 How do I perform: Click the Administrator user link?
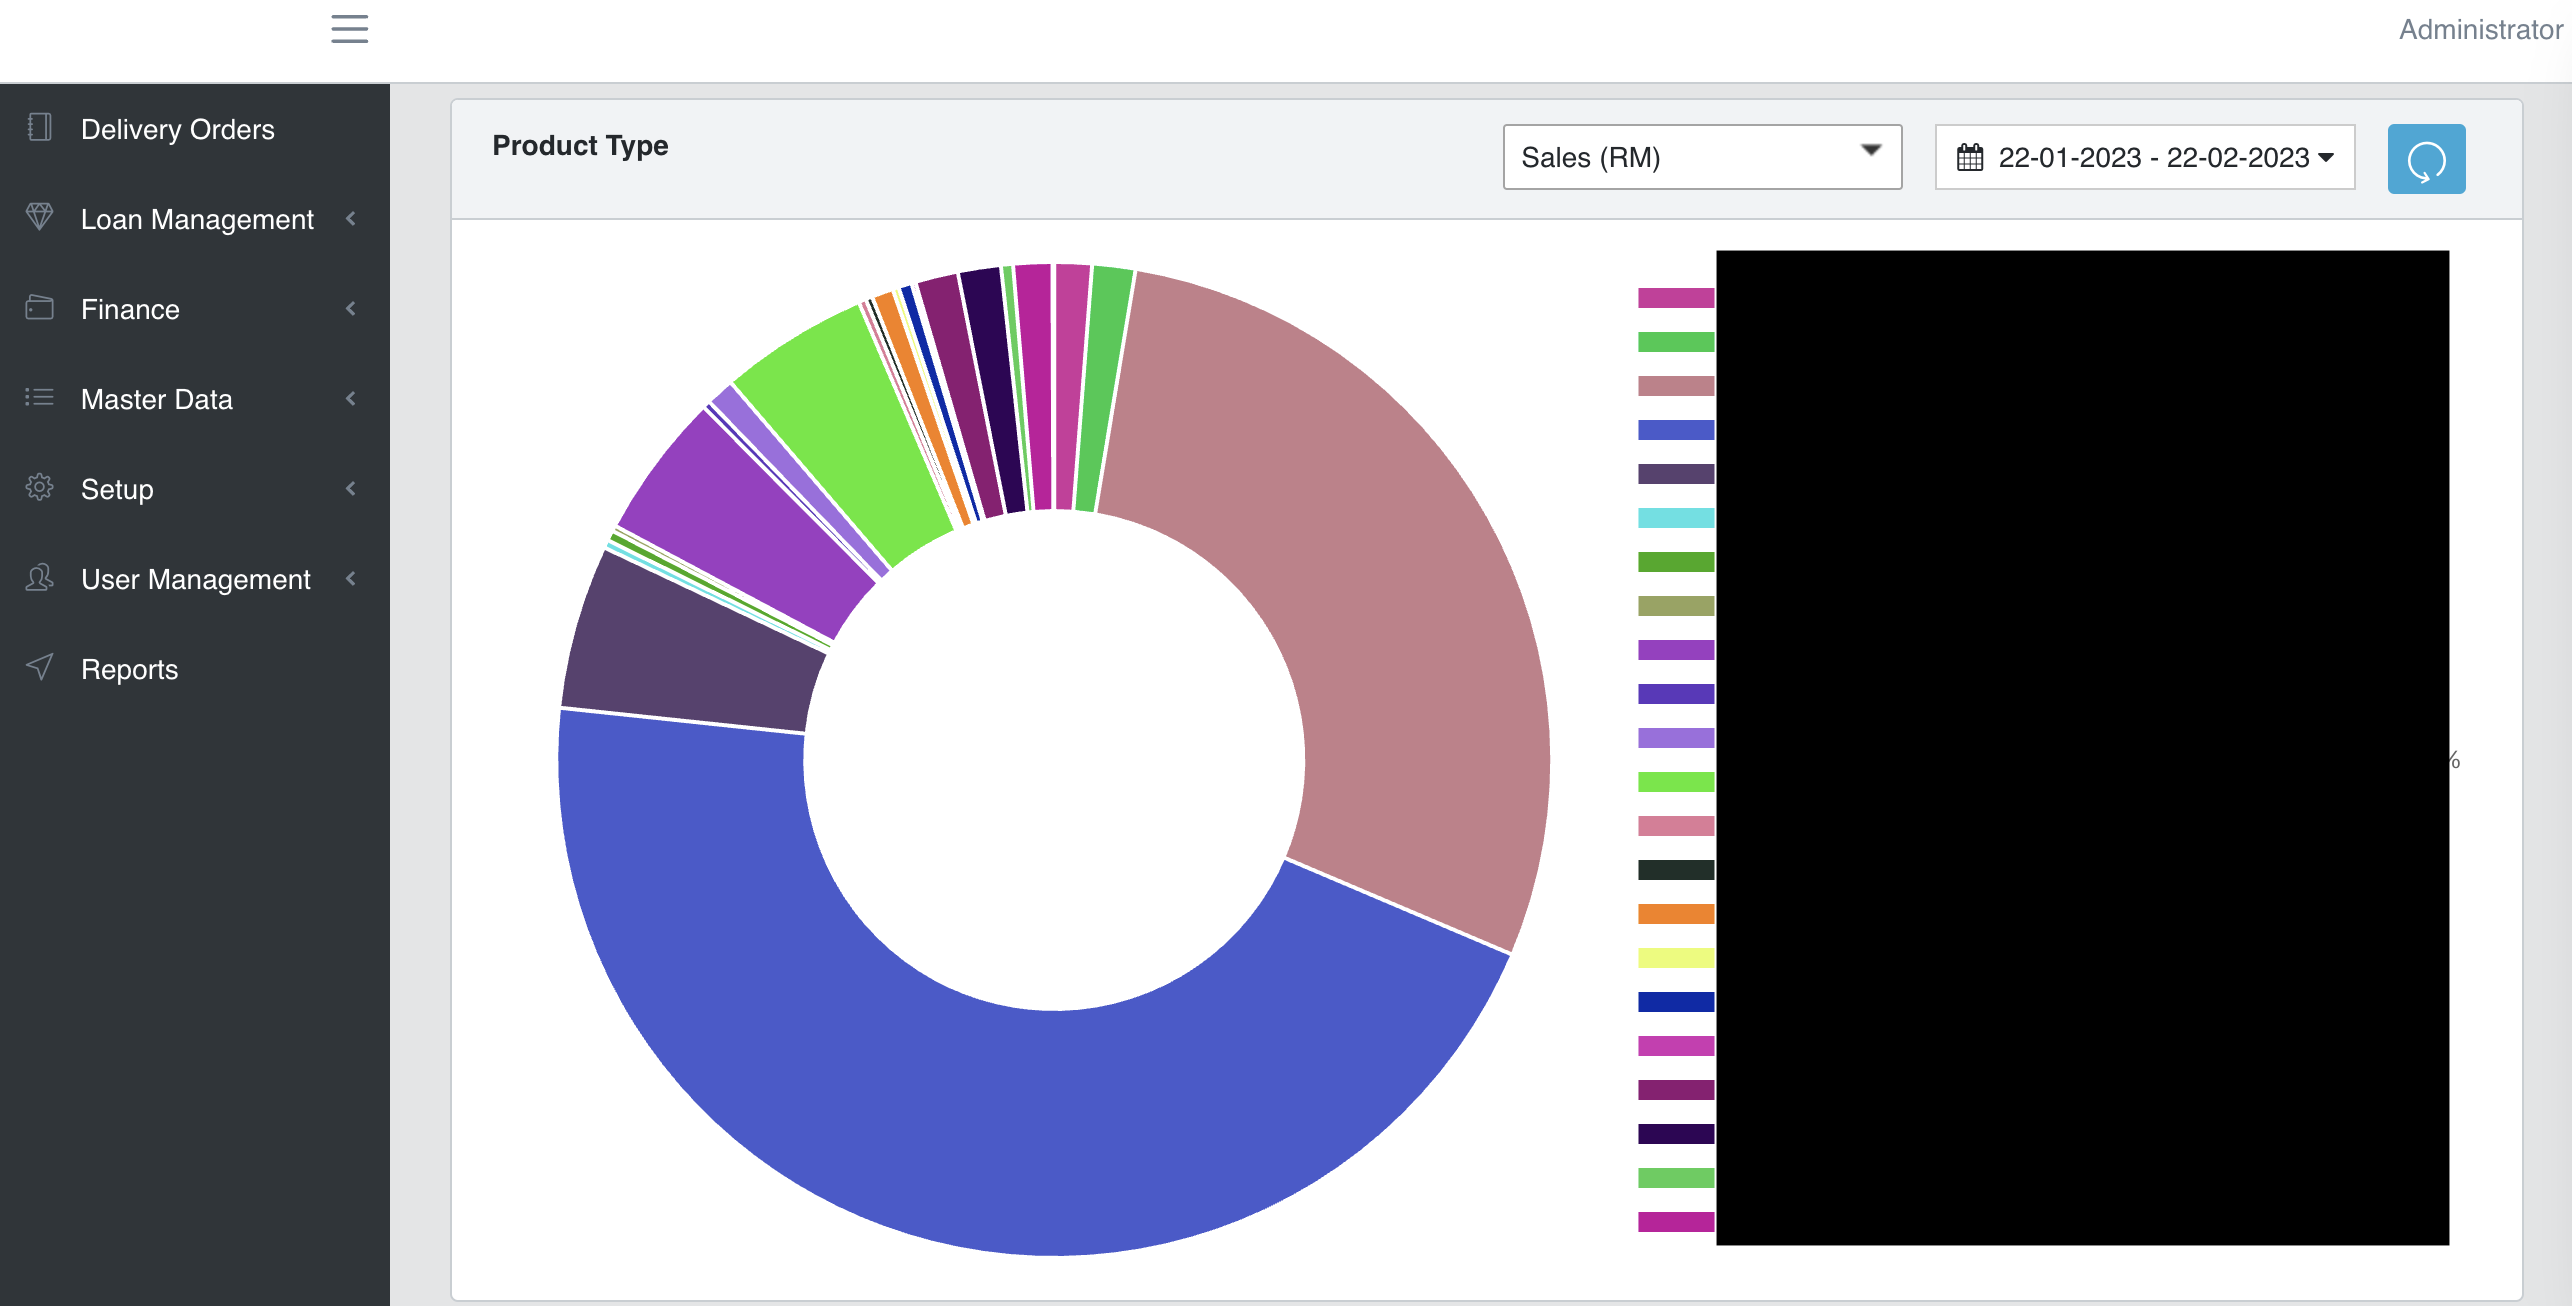2479,30
